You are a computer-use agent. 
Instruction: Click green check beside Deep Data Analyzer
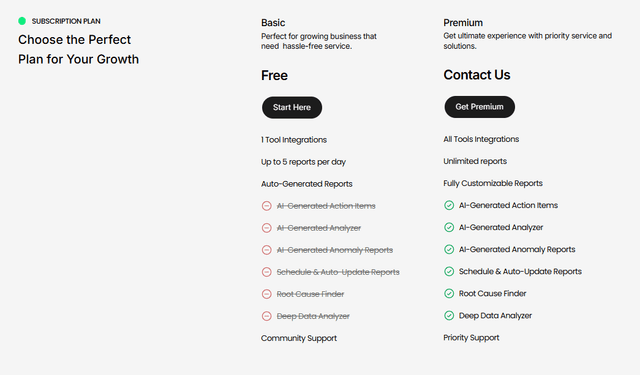coord(449,315)
